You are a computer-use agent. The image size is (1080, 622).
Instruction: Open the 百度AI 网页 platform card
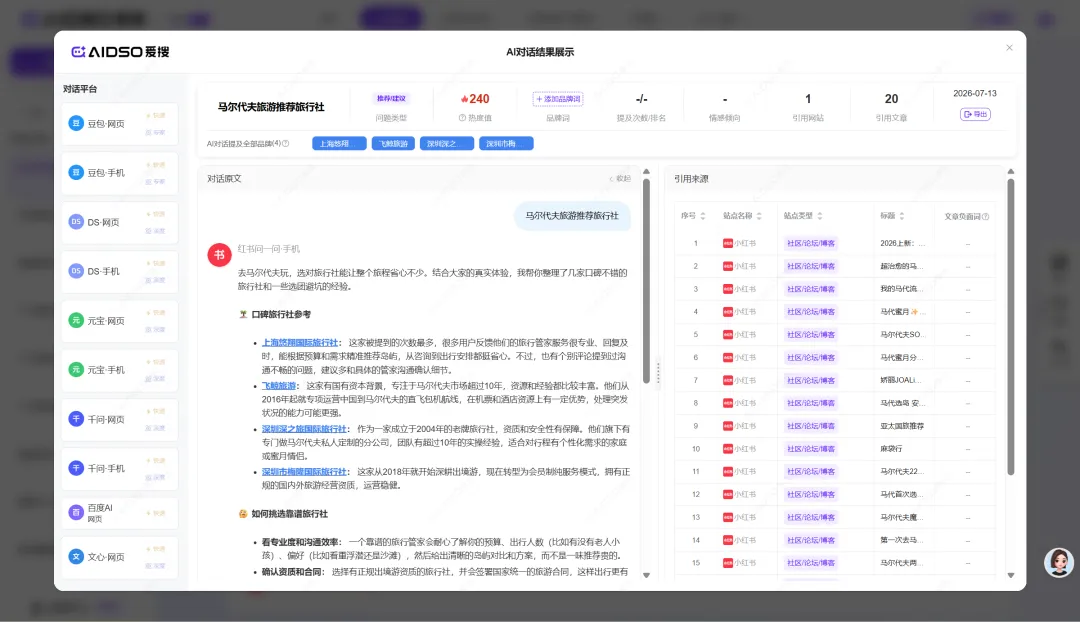pos(119,513)
